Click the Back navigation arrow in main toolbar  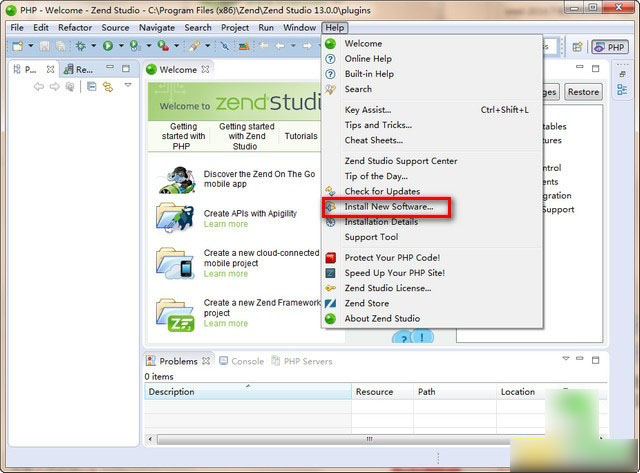(280, 46)
